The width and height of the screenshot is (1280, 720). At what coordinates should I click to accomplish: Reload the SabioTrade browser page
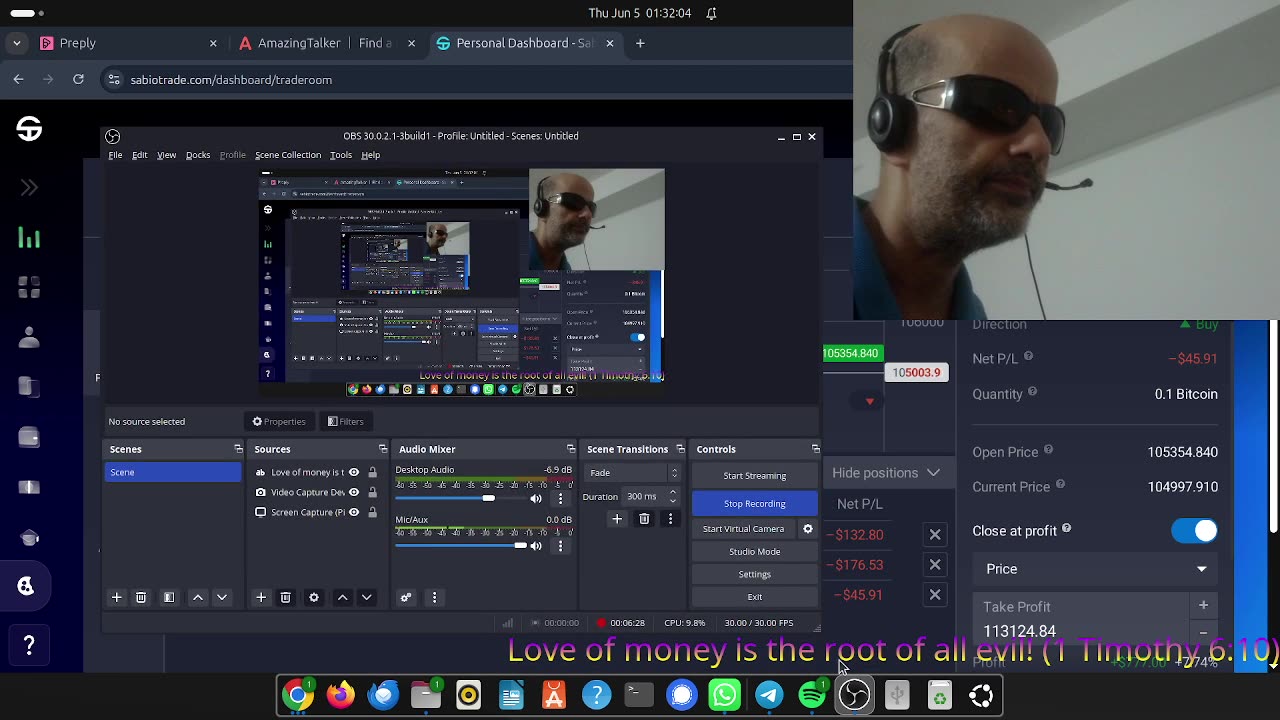(x=78, y=79)
